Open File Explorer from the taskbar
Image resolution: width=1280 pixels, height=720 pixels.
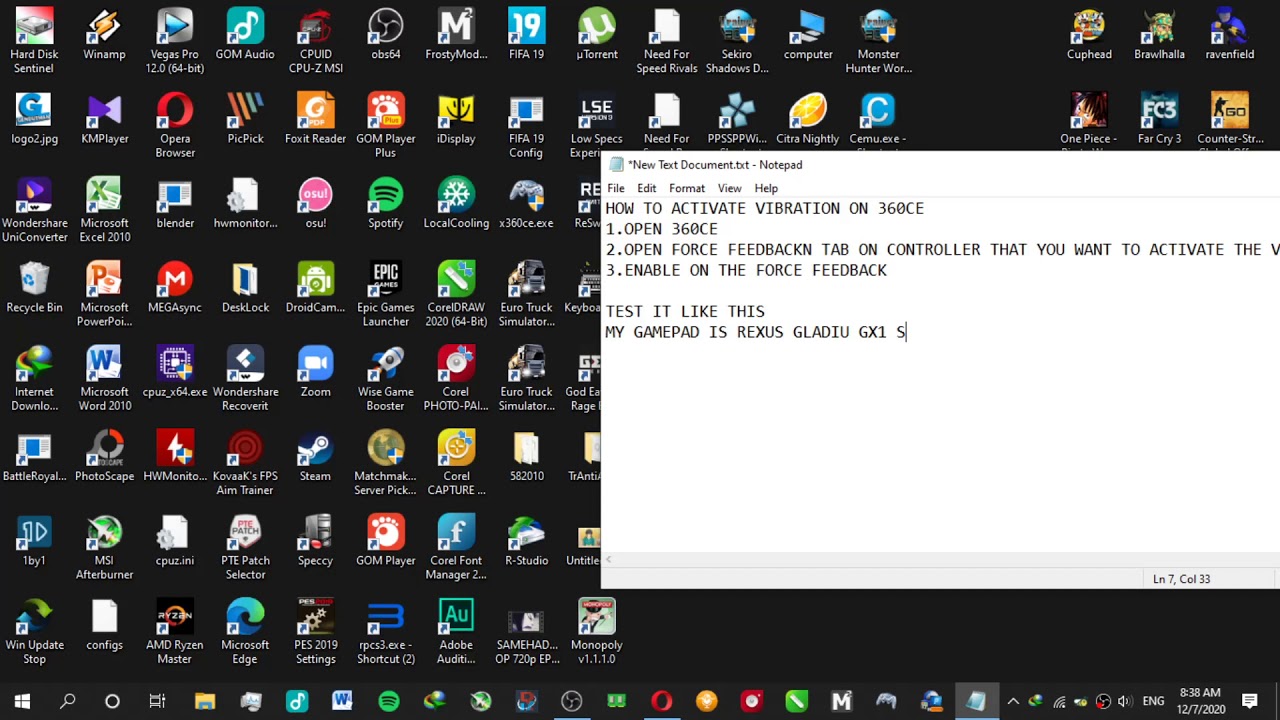[x=205, y=701]
